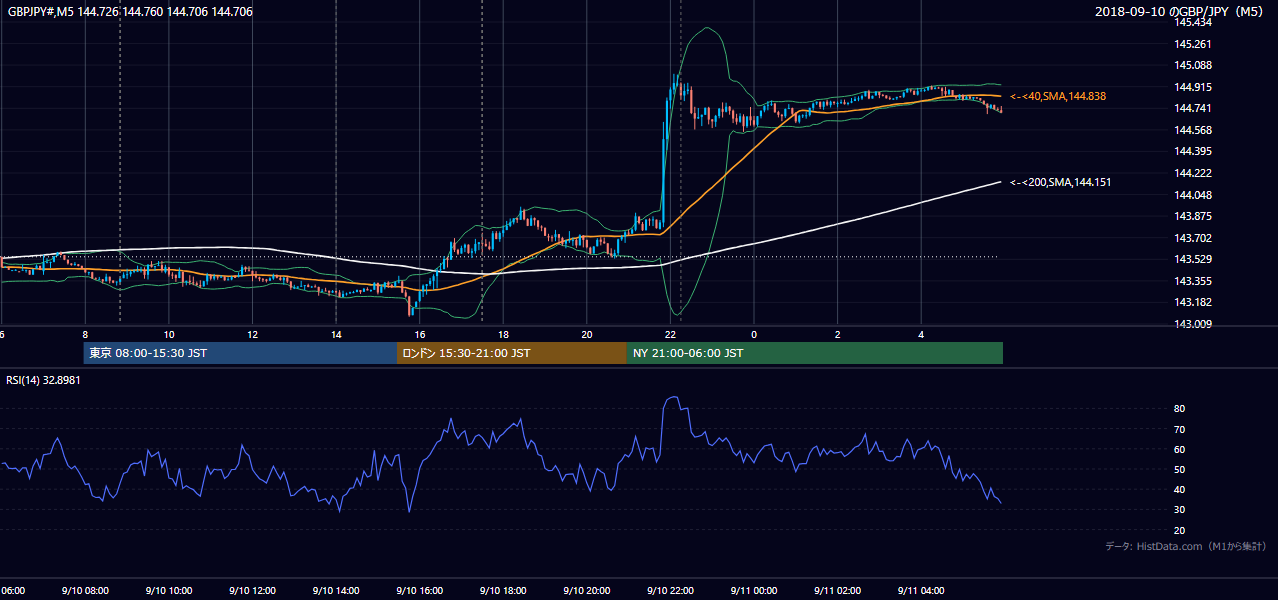
Task: Click price axis value 144.048
Action: (x=1192, y=195)
